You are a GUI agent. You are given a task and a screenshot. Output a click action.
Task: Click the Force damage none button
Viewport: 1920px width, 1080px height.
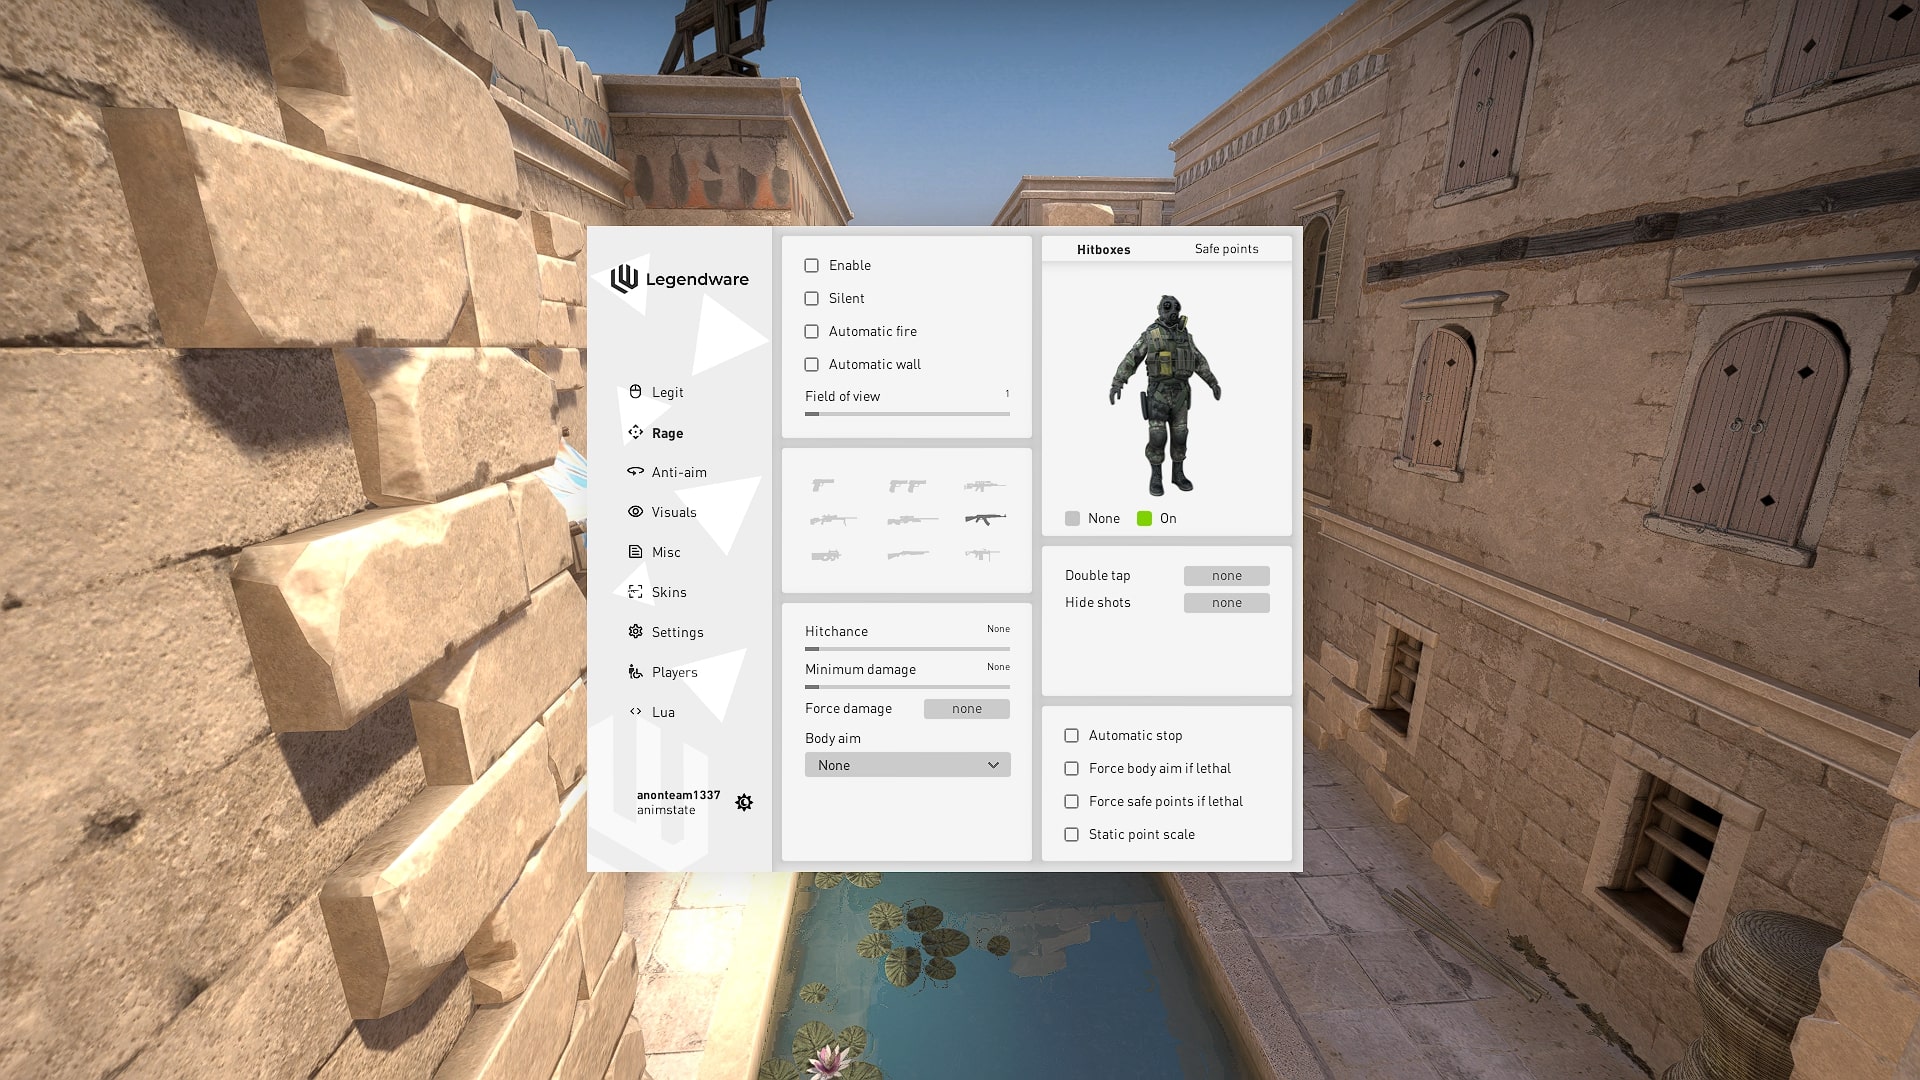pyautogui.click(x=966, y=709)
